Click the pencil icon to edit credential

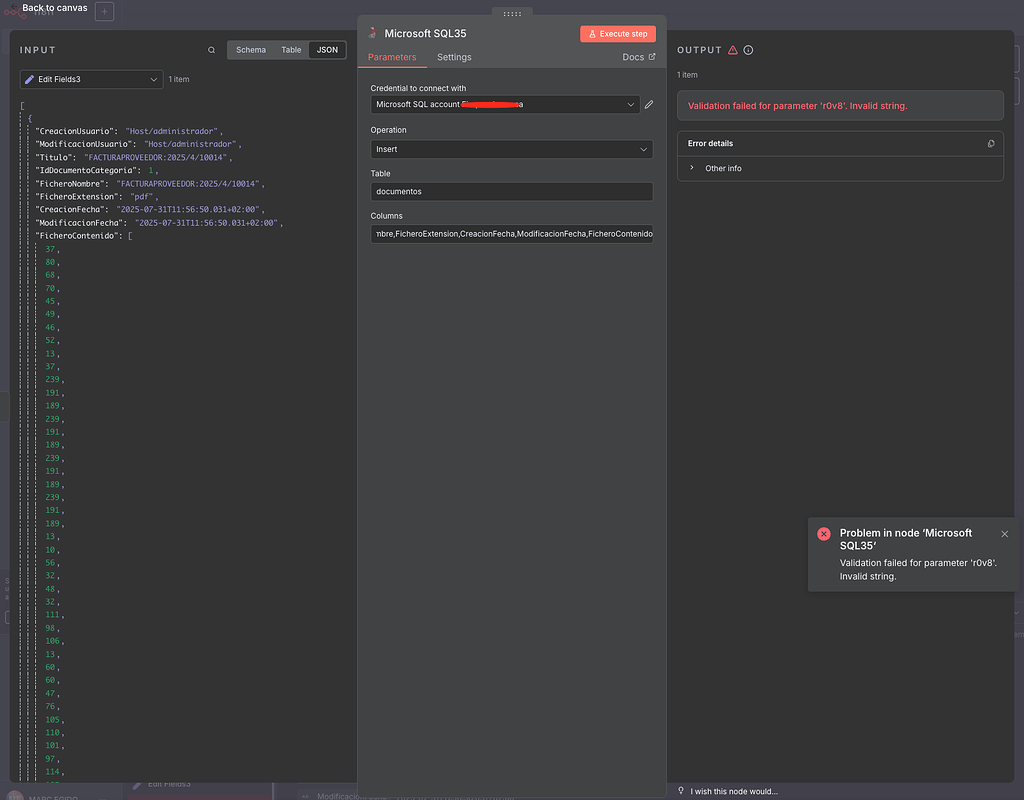pyautogui.click(x=648, y=104)
